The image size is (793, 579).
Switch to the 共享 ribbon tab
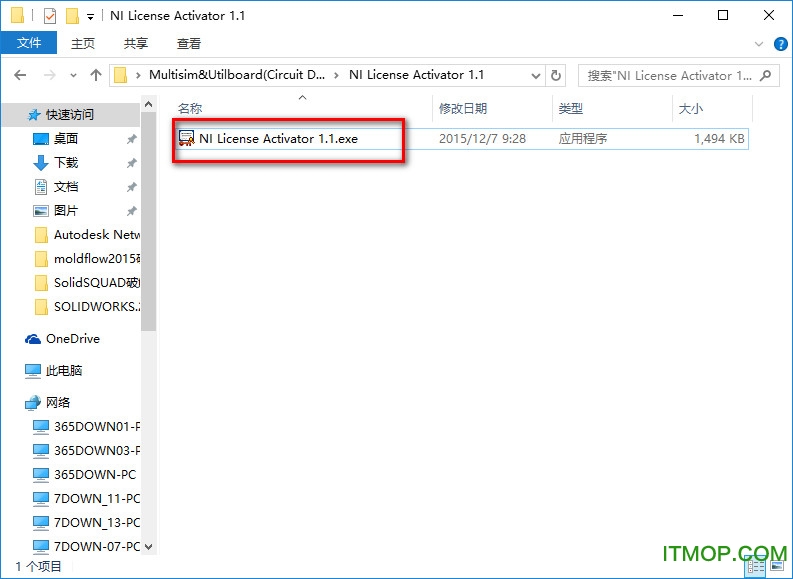click(136, 43)
